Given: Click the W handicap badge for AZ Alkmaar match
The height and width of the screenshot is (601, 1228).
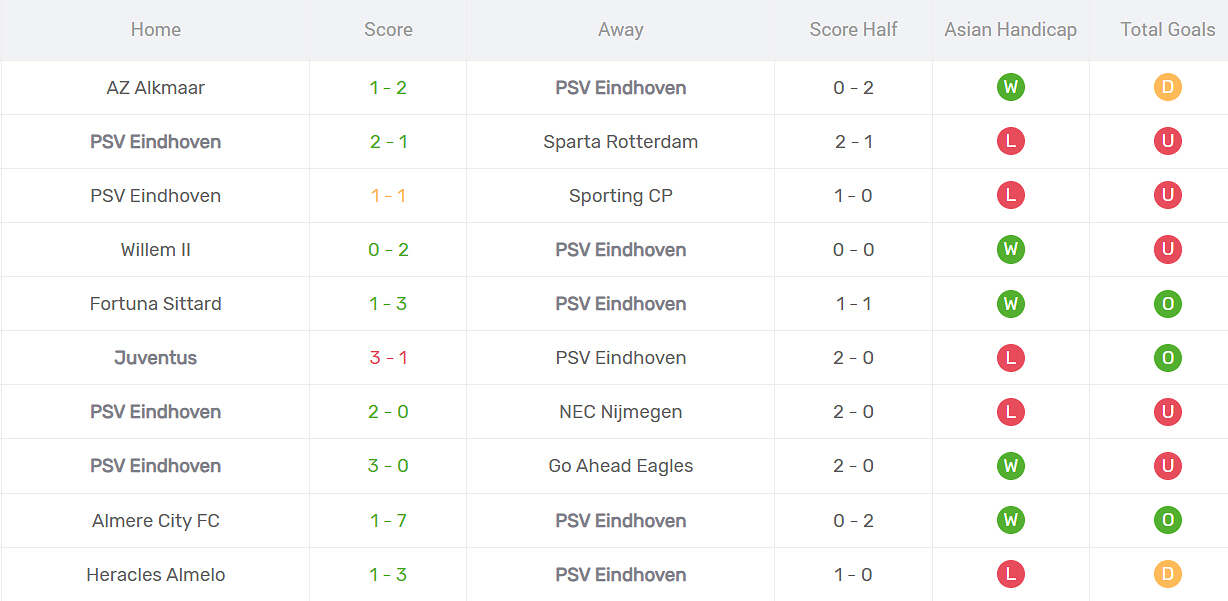Looking at the screenshot, I should click(1010, 87).
